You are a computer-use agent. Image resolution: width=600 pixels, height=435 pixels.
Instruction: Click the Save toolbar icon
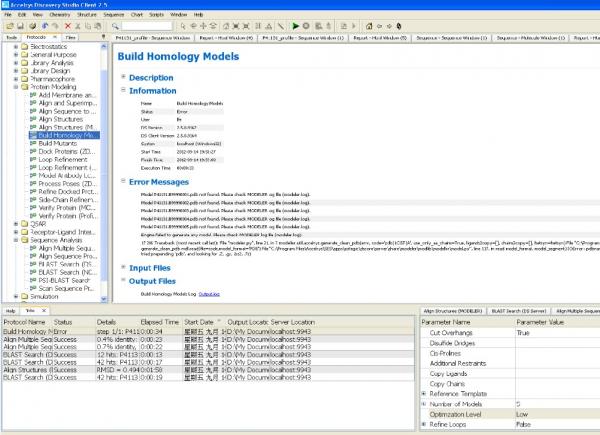pos(20,26)
